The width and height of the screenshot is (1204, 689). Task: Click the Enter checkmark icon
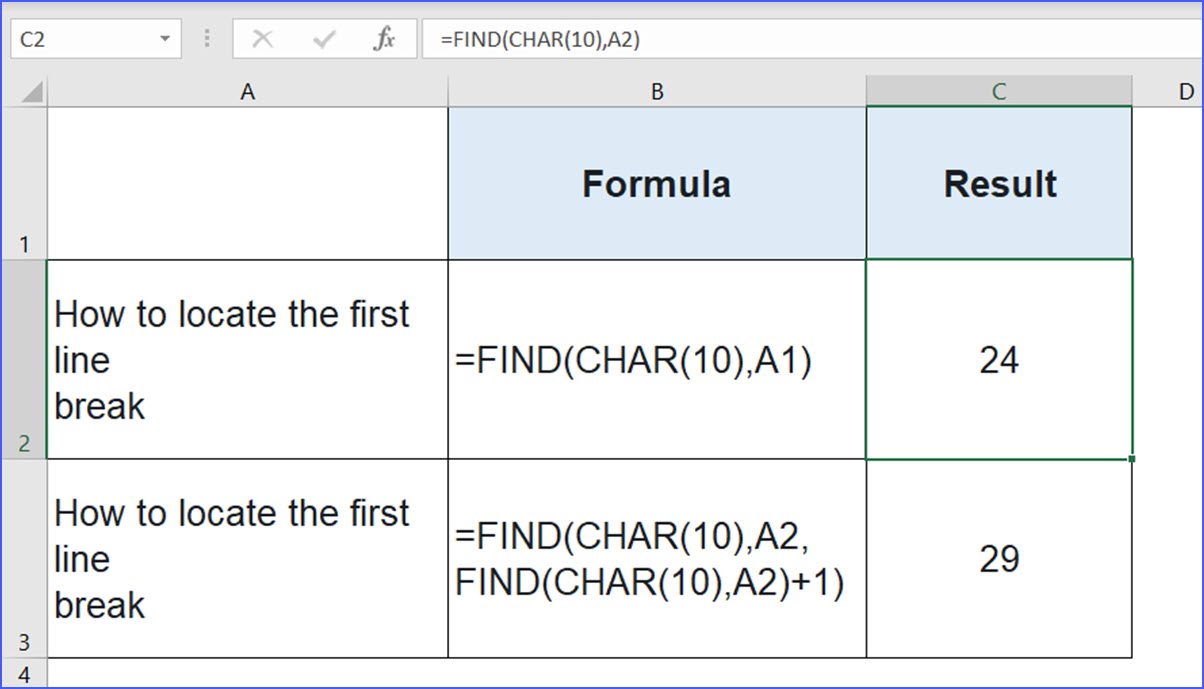(x=321, y=39)
